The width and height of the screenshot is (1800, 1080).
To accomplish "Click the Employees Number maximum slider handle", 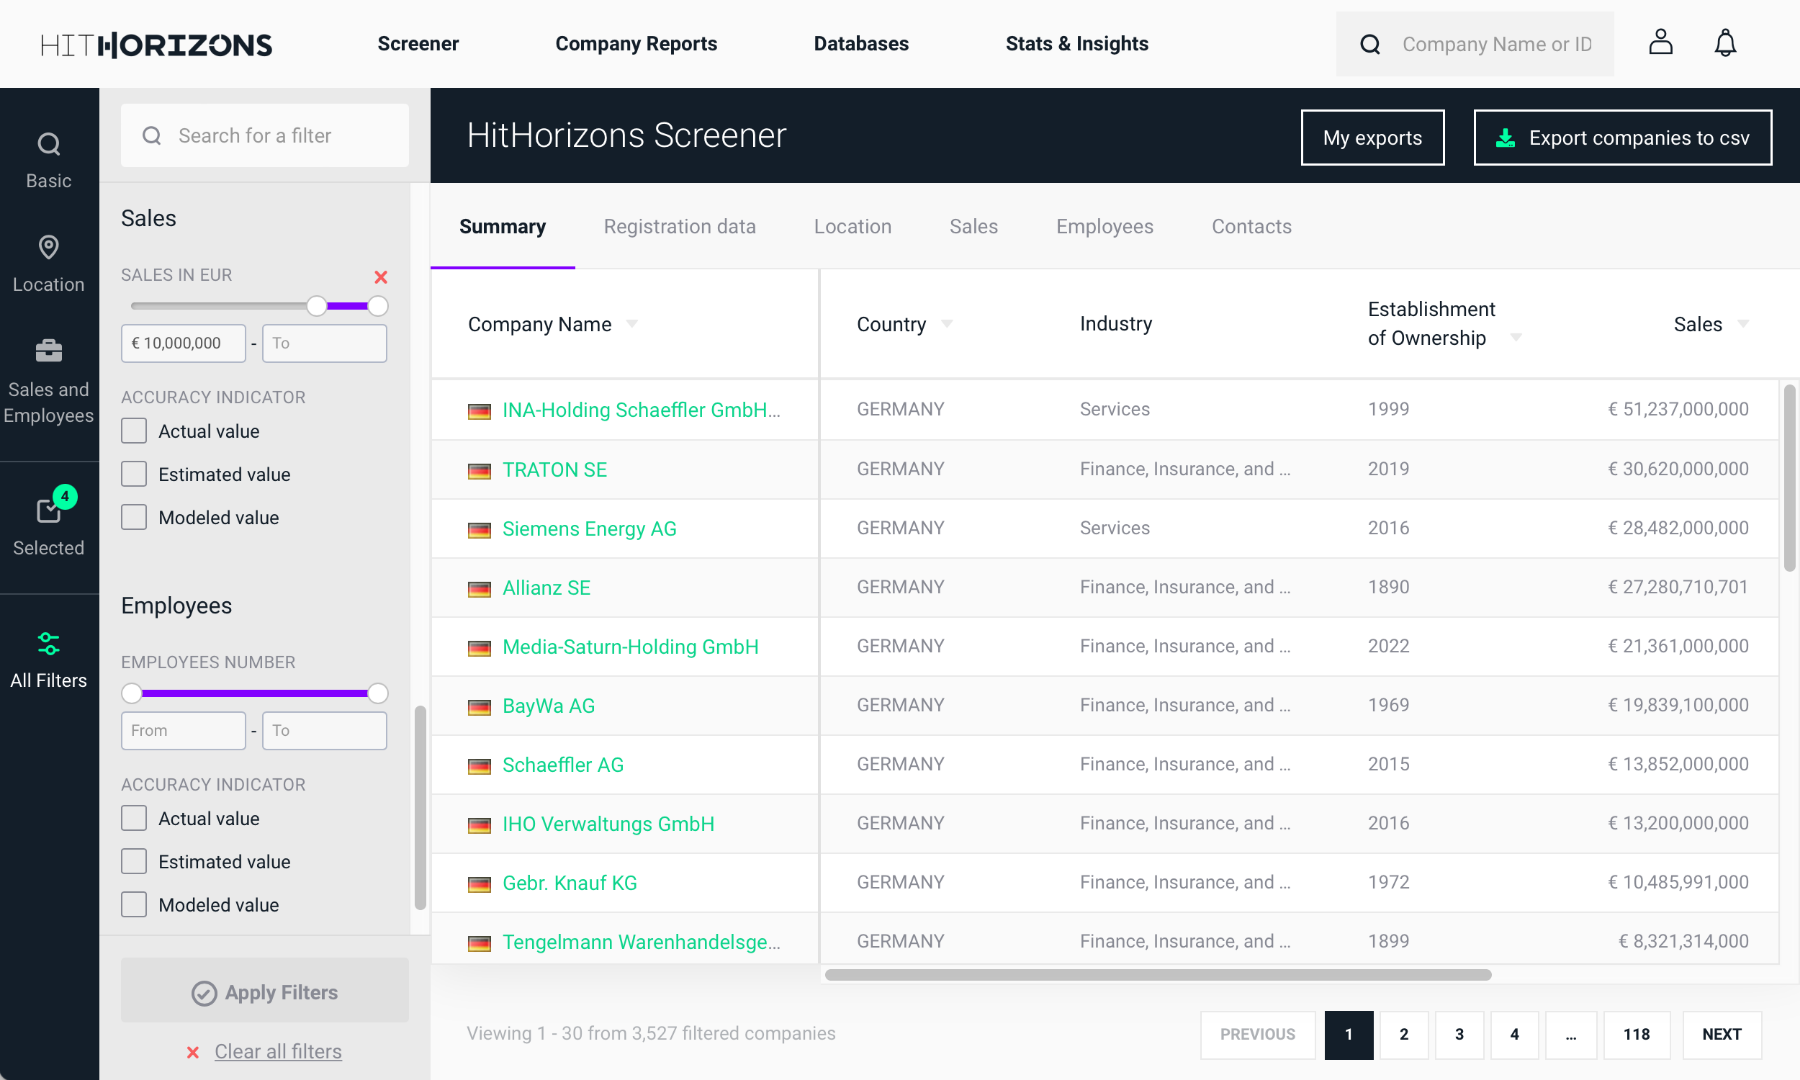I will 378,693.
